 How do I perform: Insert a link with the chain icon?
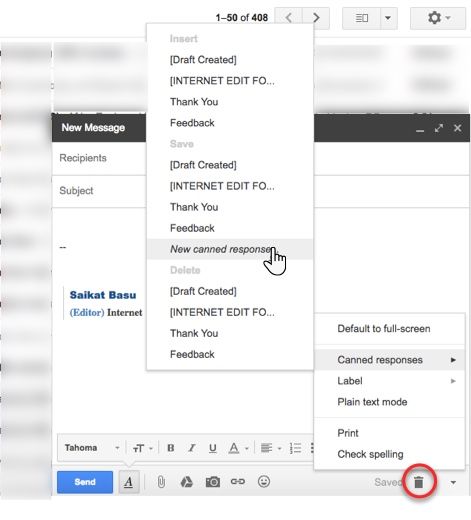click(x=238, y=482)
